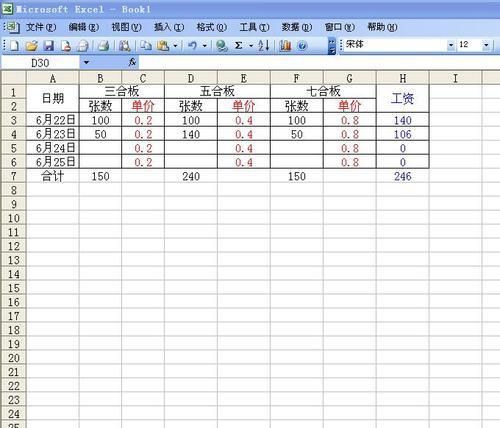Copy selection using the Copy icon
This screenshot has height=428, width=500.
[146, 45]
